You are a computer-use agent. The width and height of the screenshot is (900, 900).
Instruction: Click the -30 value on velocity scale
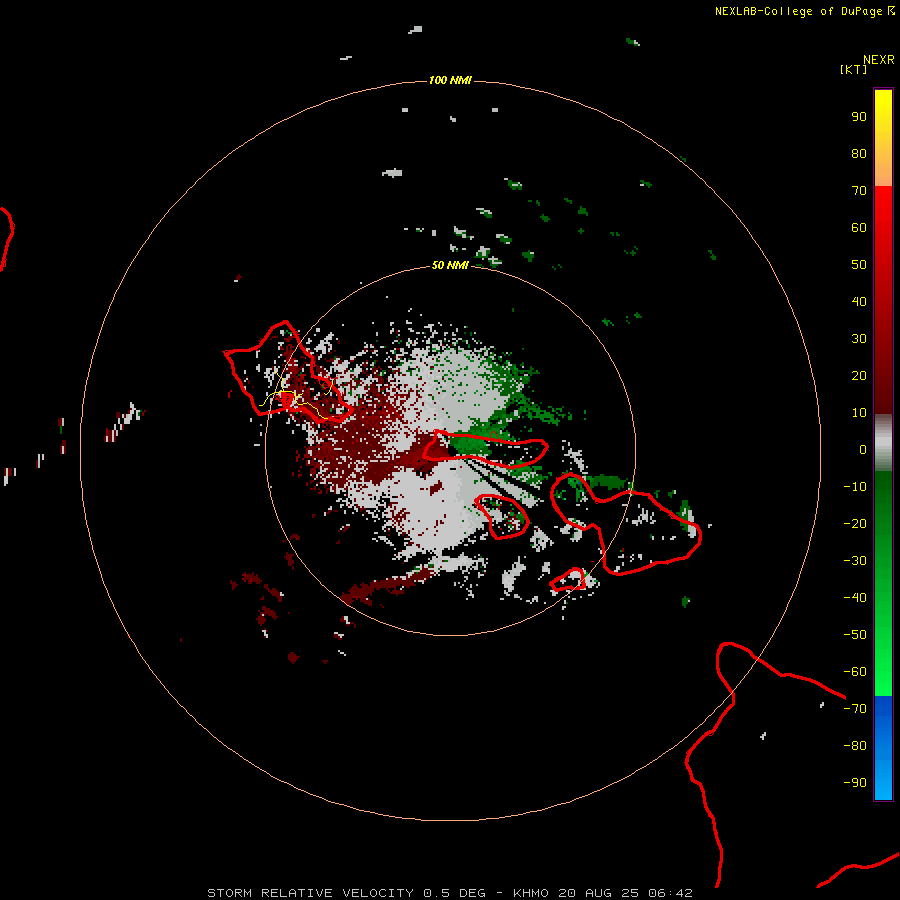855,561
